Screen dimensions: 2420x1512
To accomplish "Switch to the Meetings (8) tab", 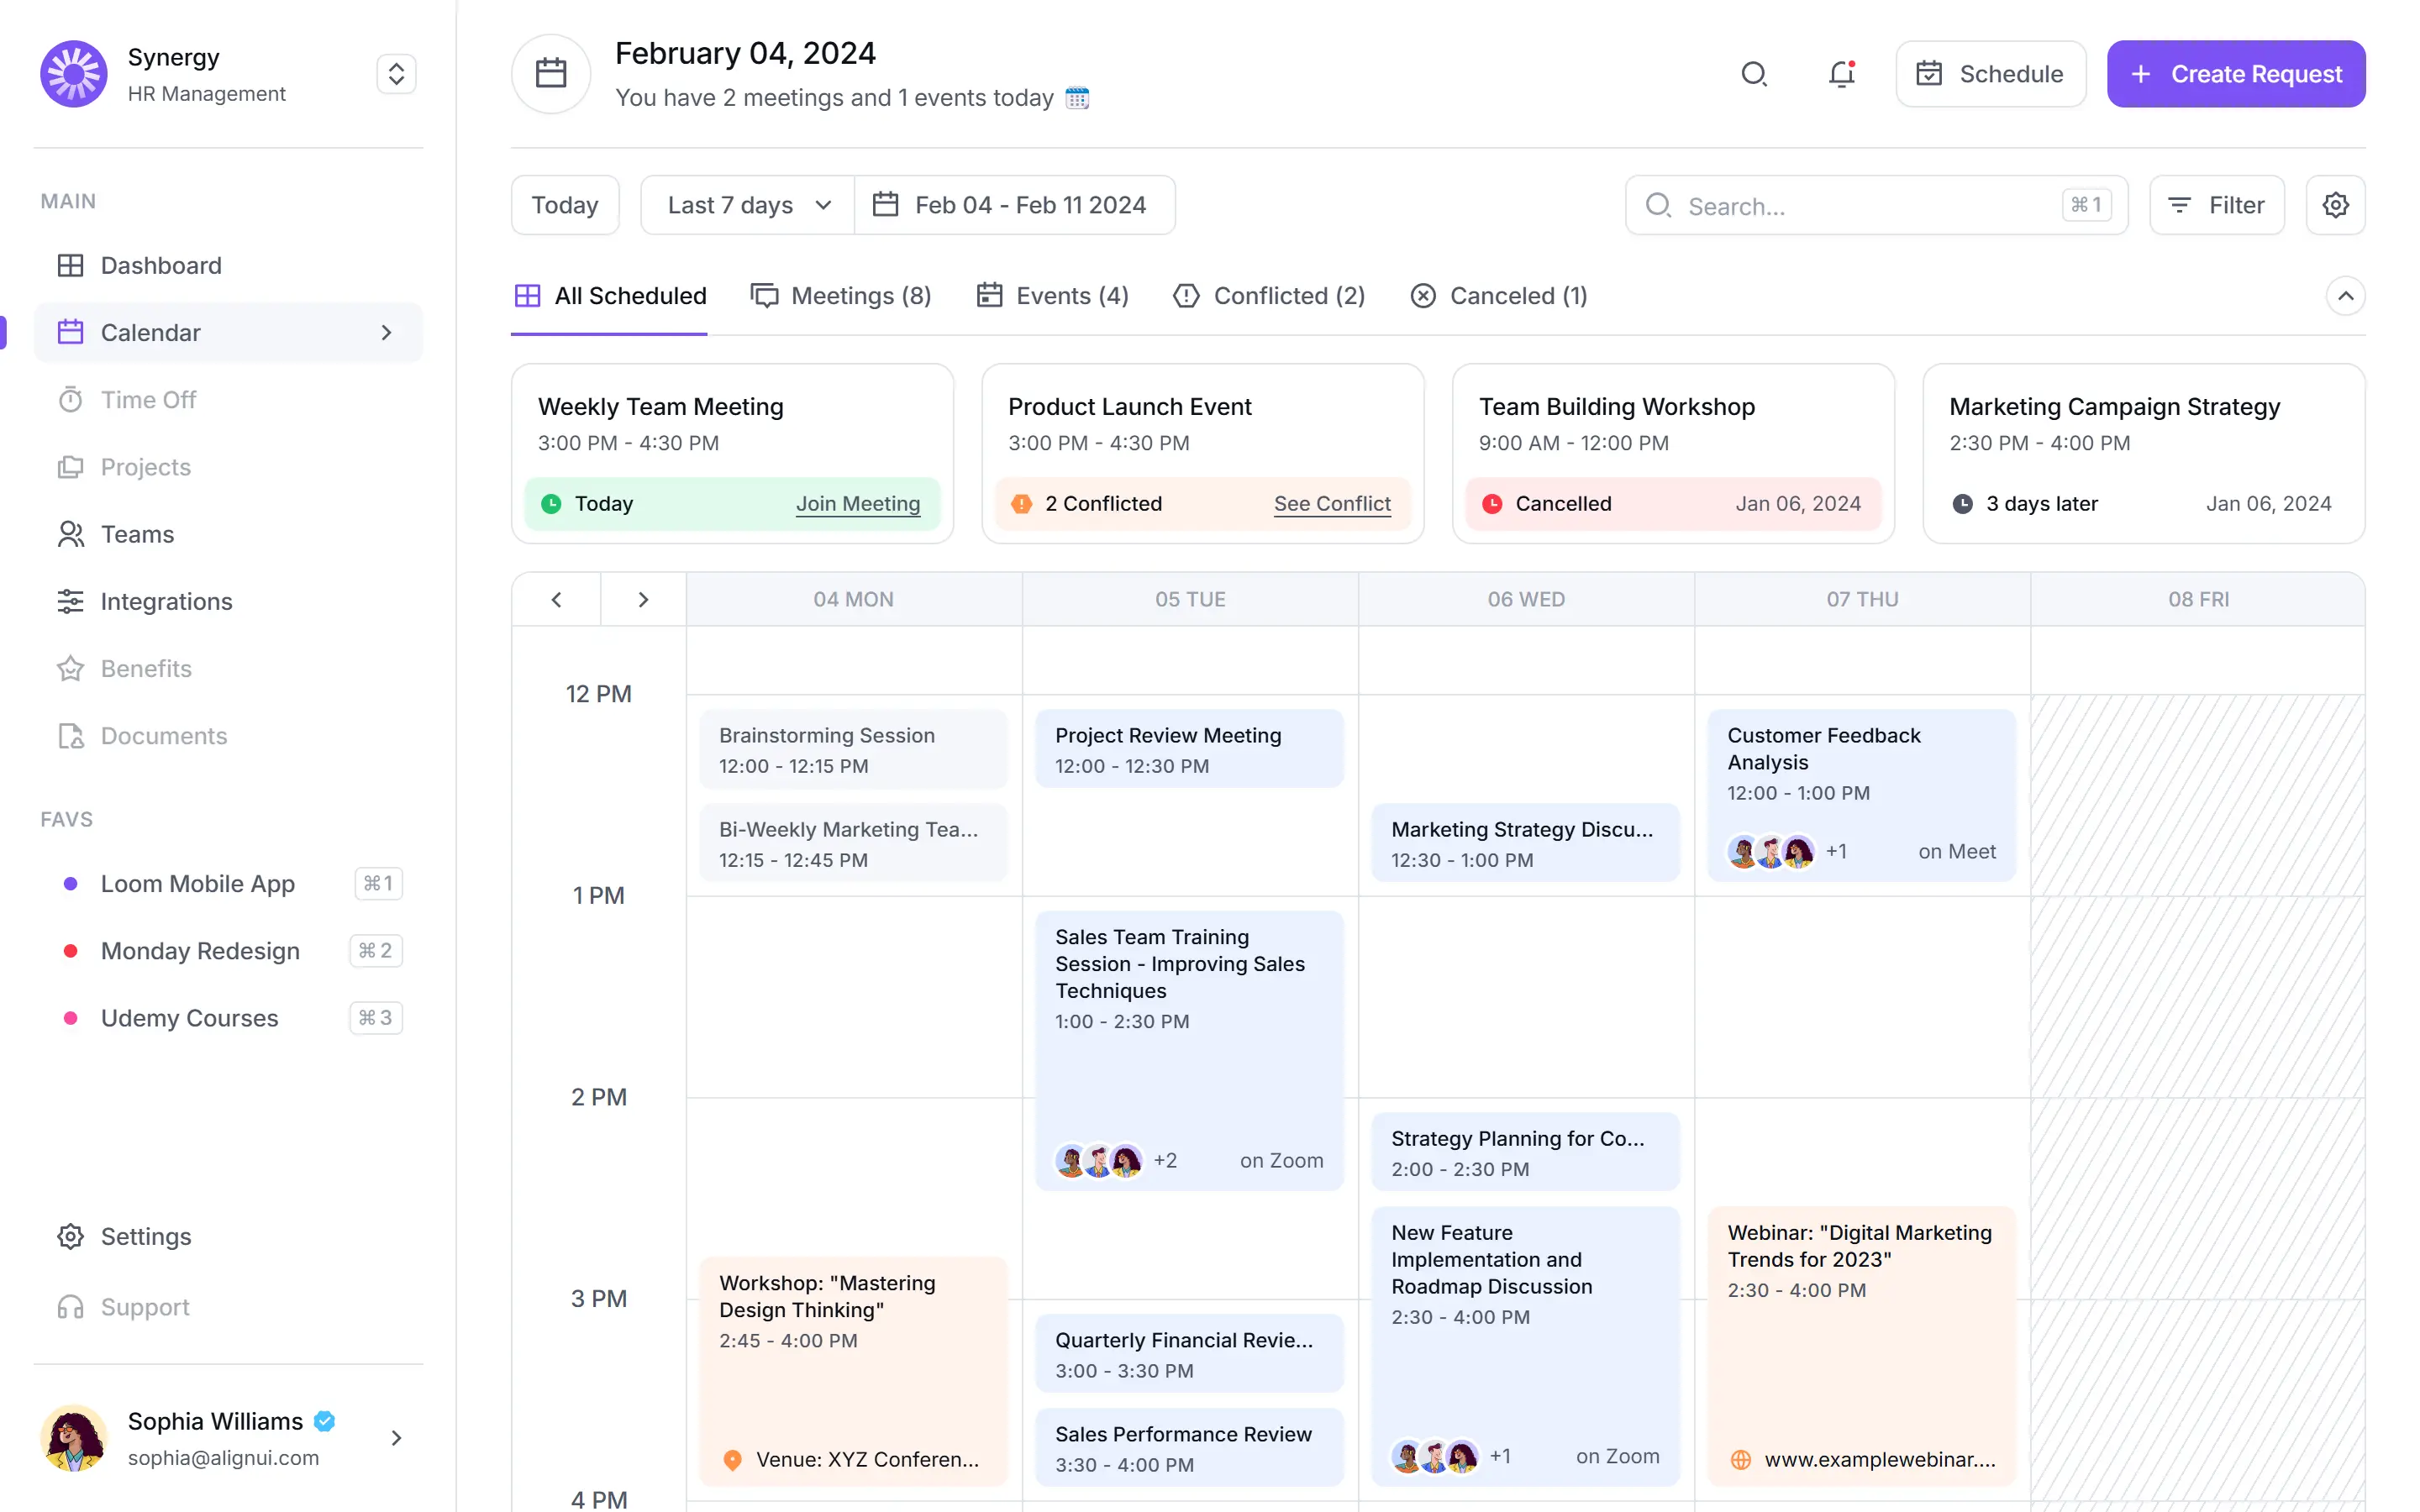I will point(842,296).
